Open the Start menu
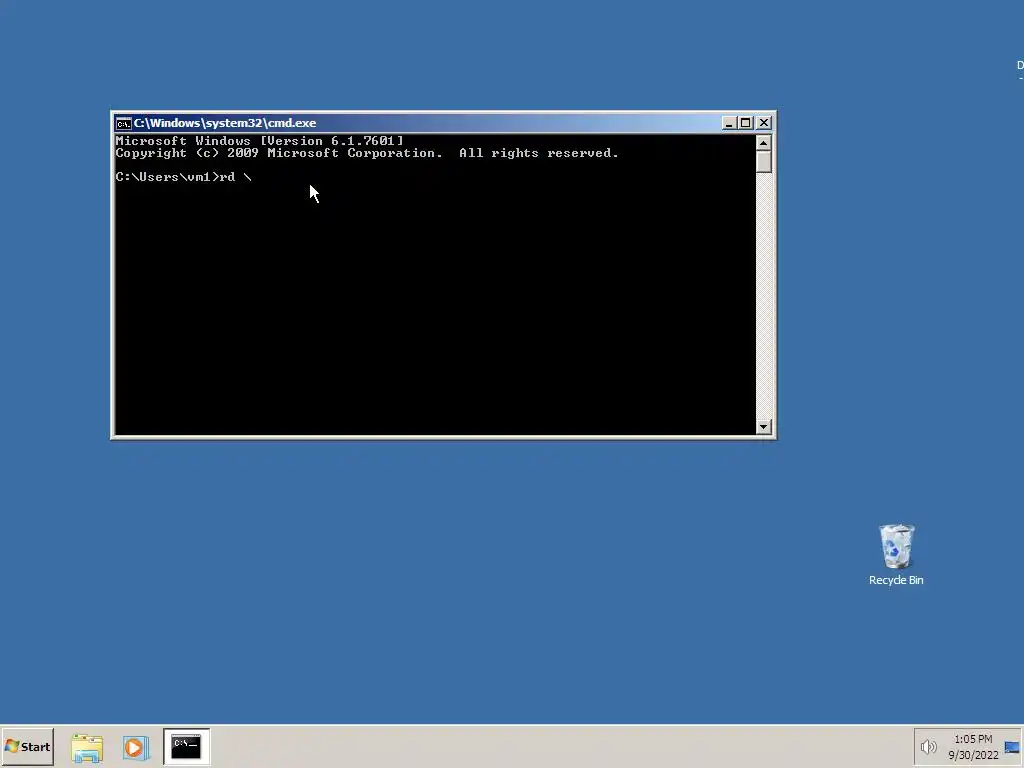1024x768 pixels. click(27, 746)
